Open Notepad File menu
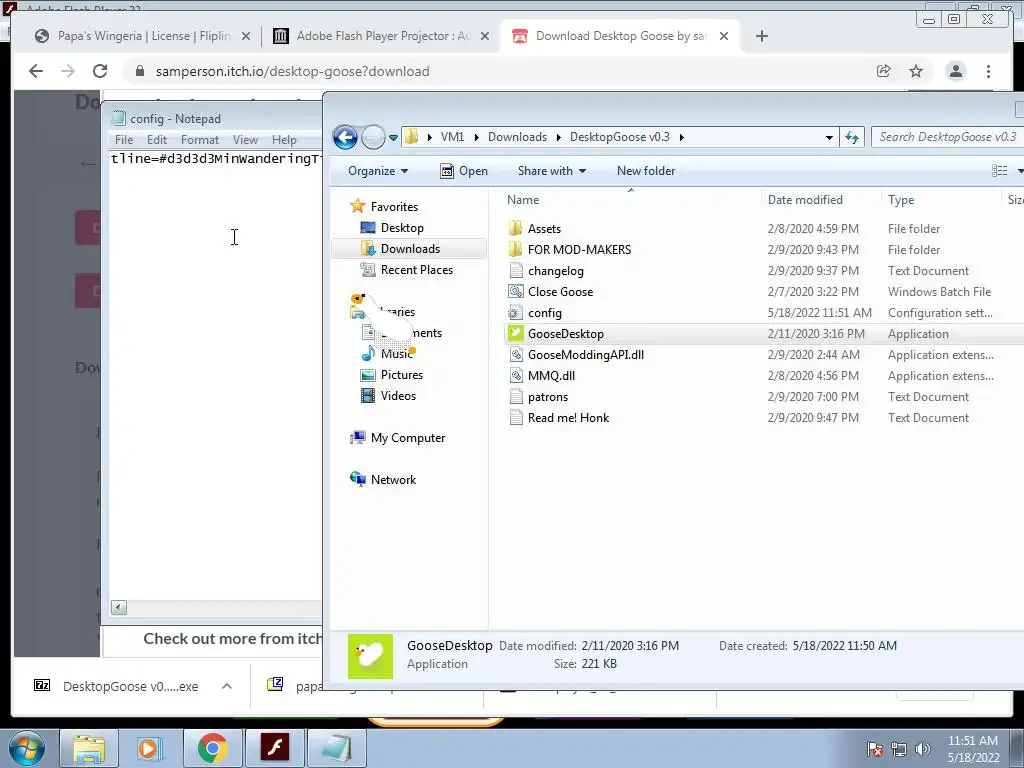 tap(123, 140)
